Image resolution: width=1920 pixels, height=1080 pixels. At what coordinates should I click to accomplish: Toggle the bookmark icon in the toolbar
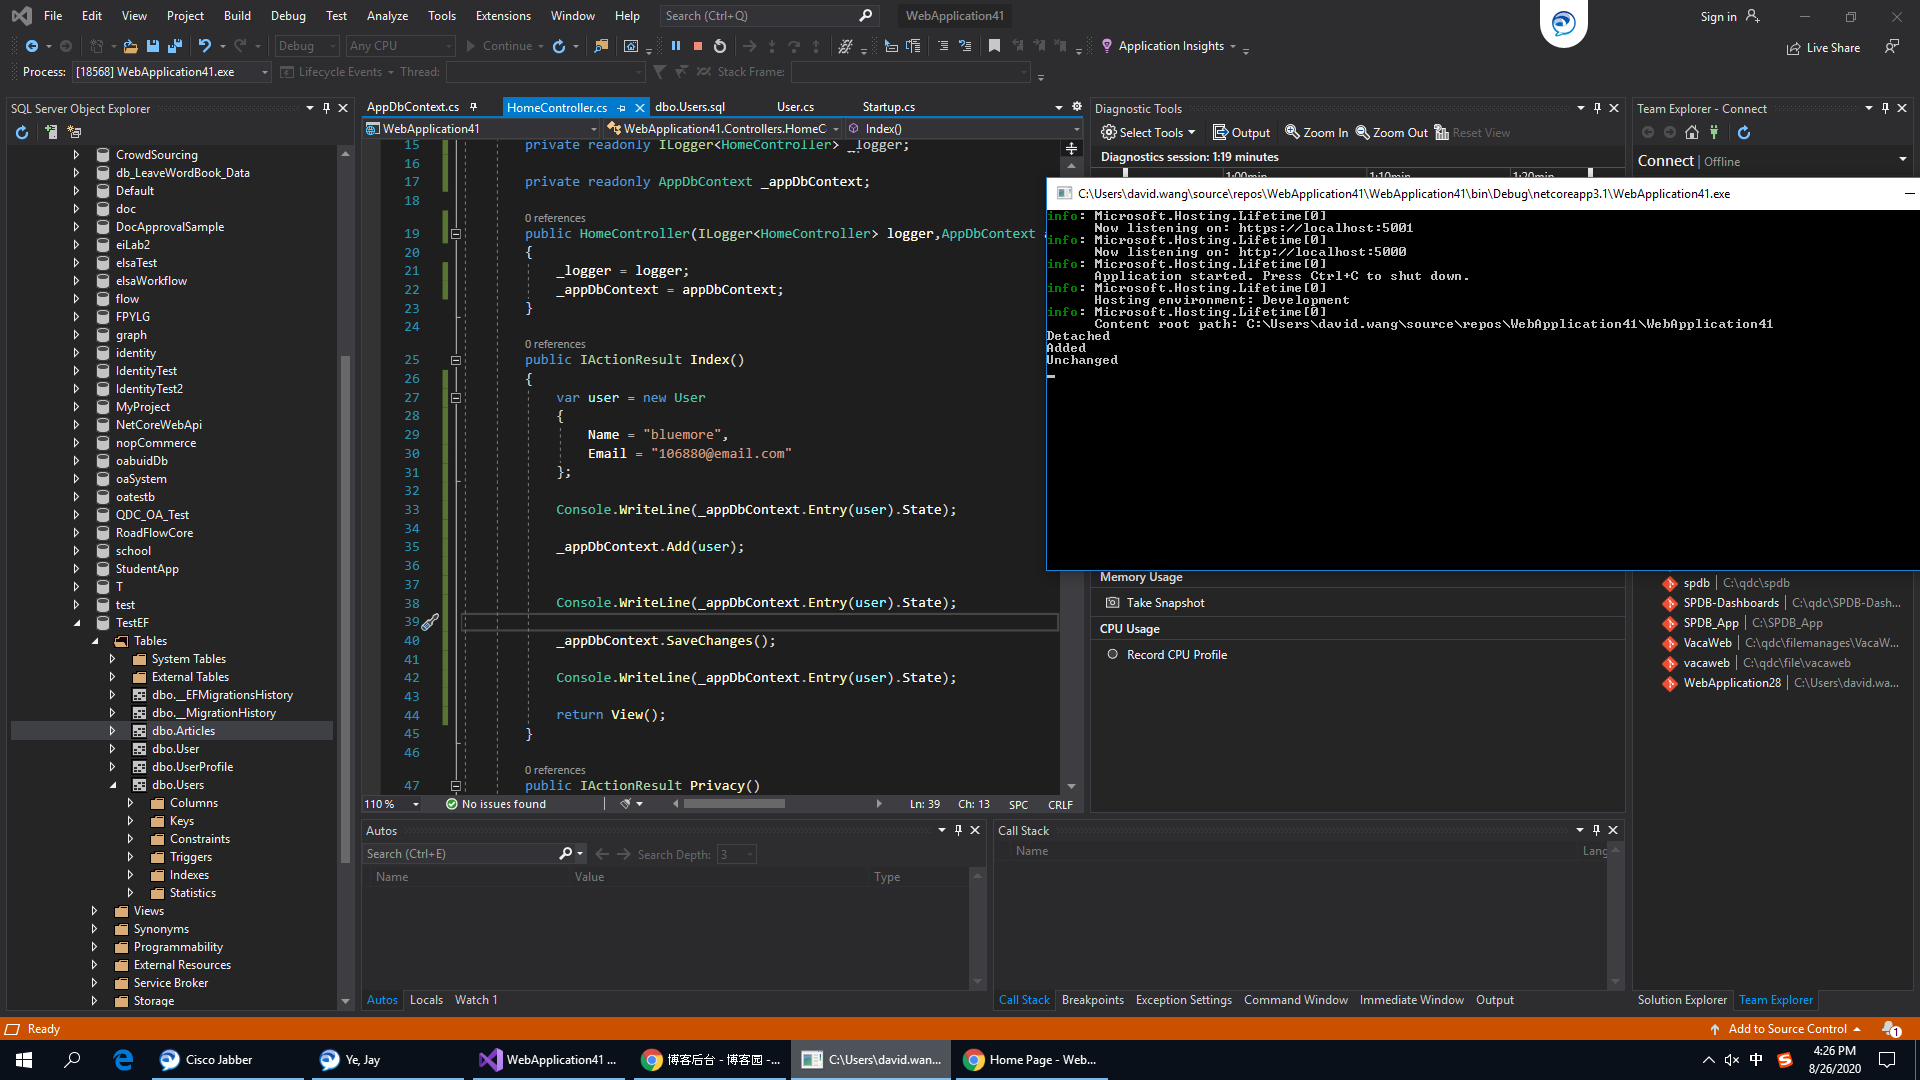click(x=994, y=46)
